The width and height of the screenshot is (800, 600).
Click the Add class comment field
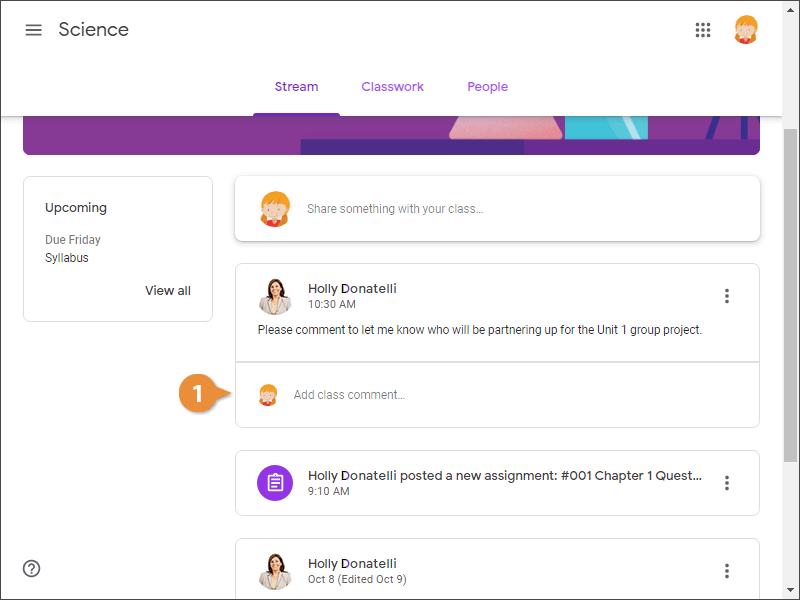[497, 395]
